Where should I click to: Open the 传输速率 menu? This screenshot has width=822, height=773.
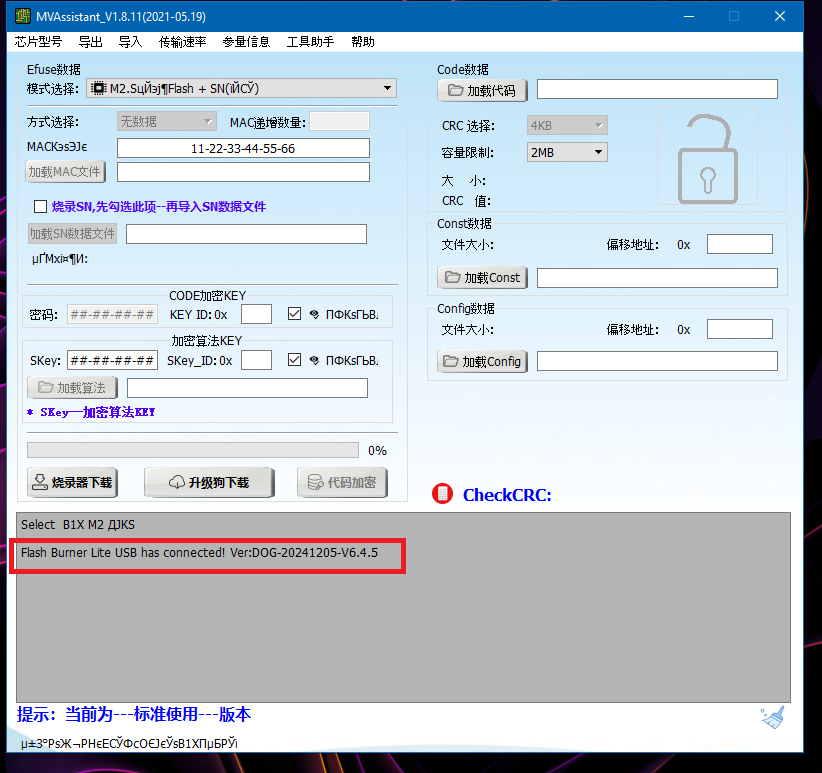[183, 42]
